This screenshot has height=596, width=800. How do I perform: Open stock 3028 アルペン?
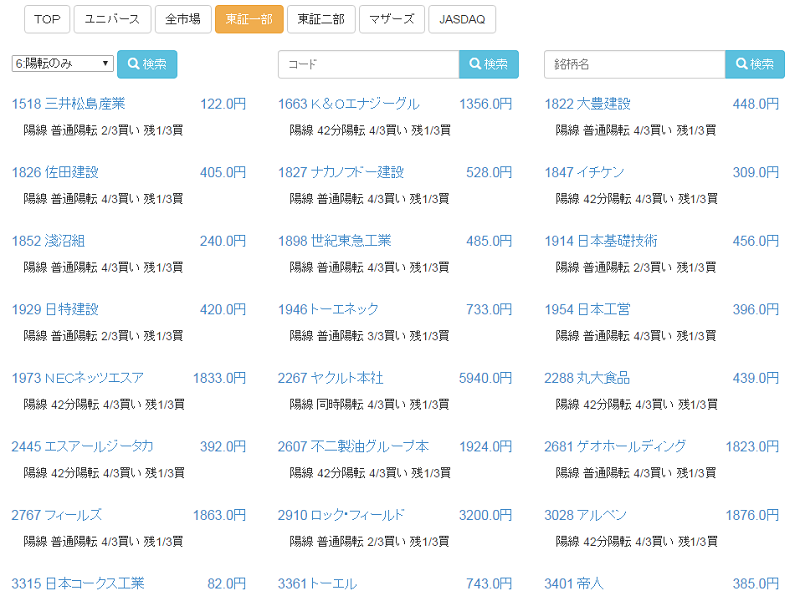[x=585, y=515]
